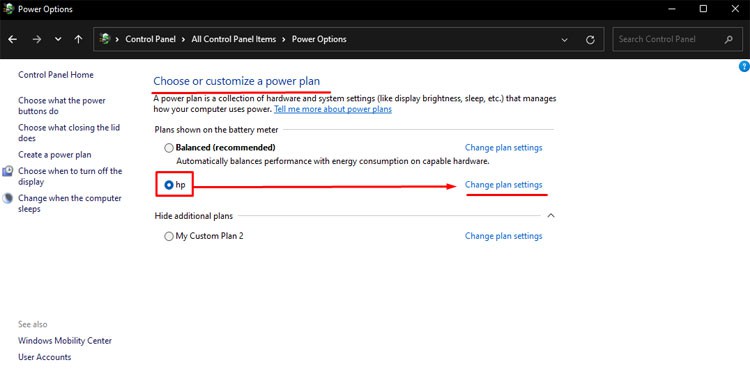Image resolution: width=750 pixels, height=375 pixels.
Task: Select the Balanced (recommended) radio button
Action: (x=168, y=148)
